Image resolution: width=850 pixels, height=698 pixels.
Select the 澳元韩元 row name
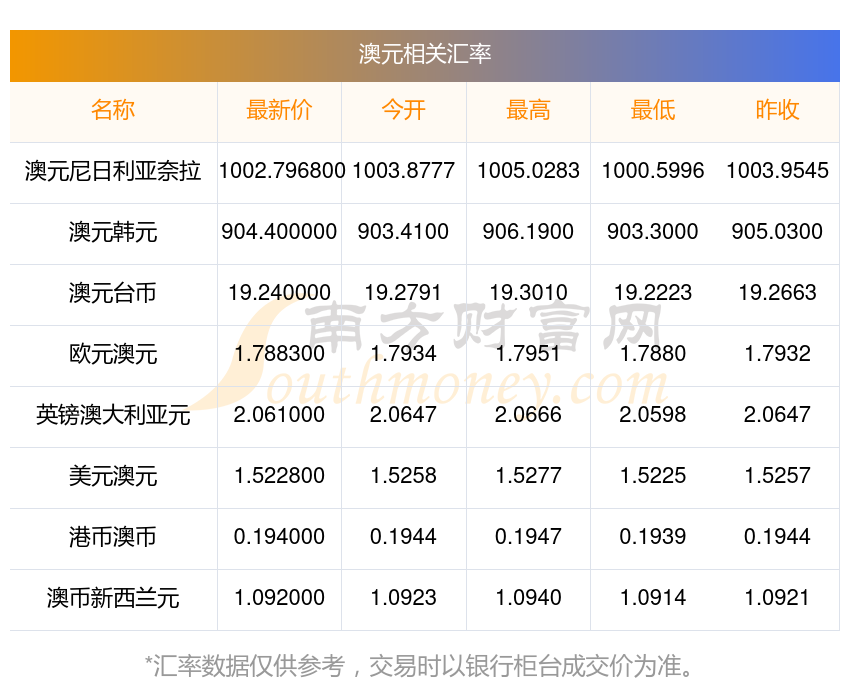tap(113, 232)
